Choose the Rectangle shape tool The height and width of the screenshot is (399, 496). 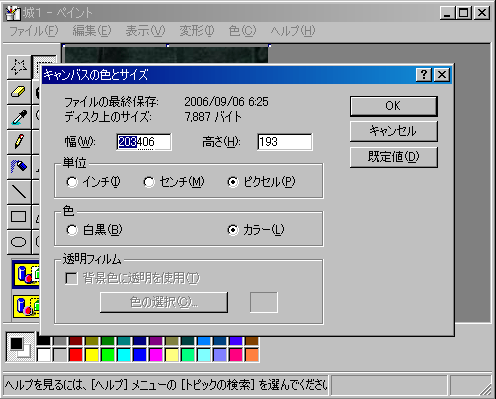[x=19, y=217]
